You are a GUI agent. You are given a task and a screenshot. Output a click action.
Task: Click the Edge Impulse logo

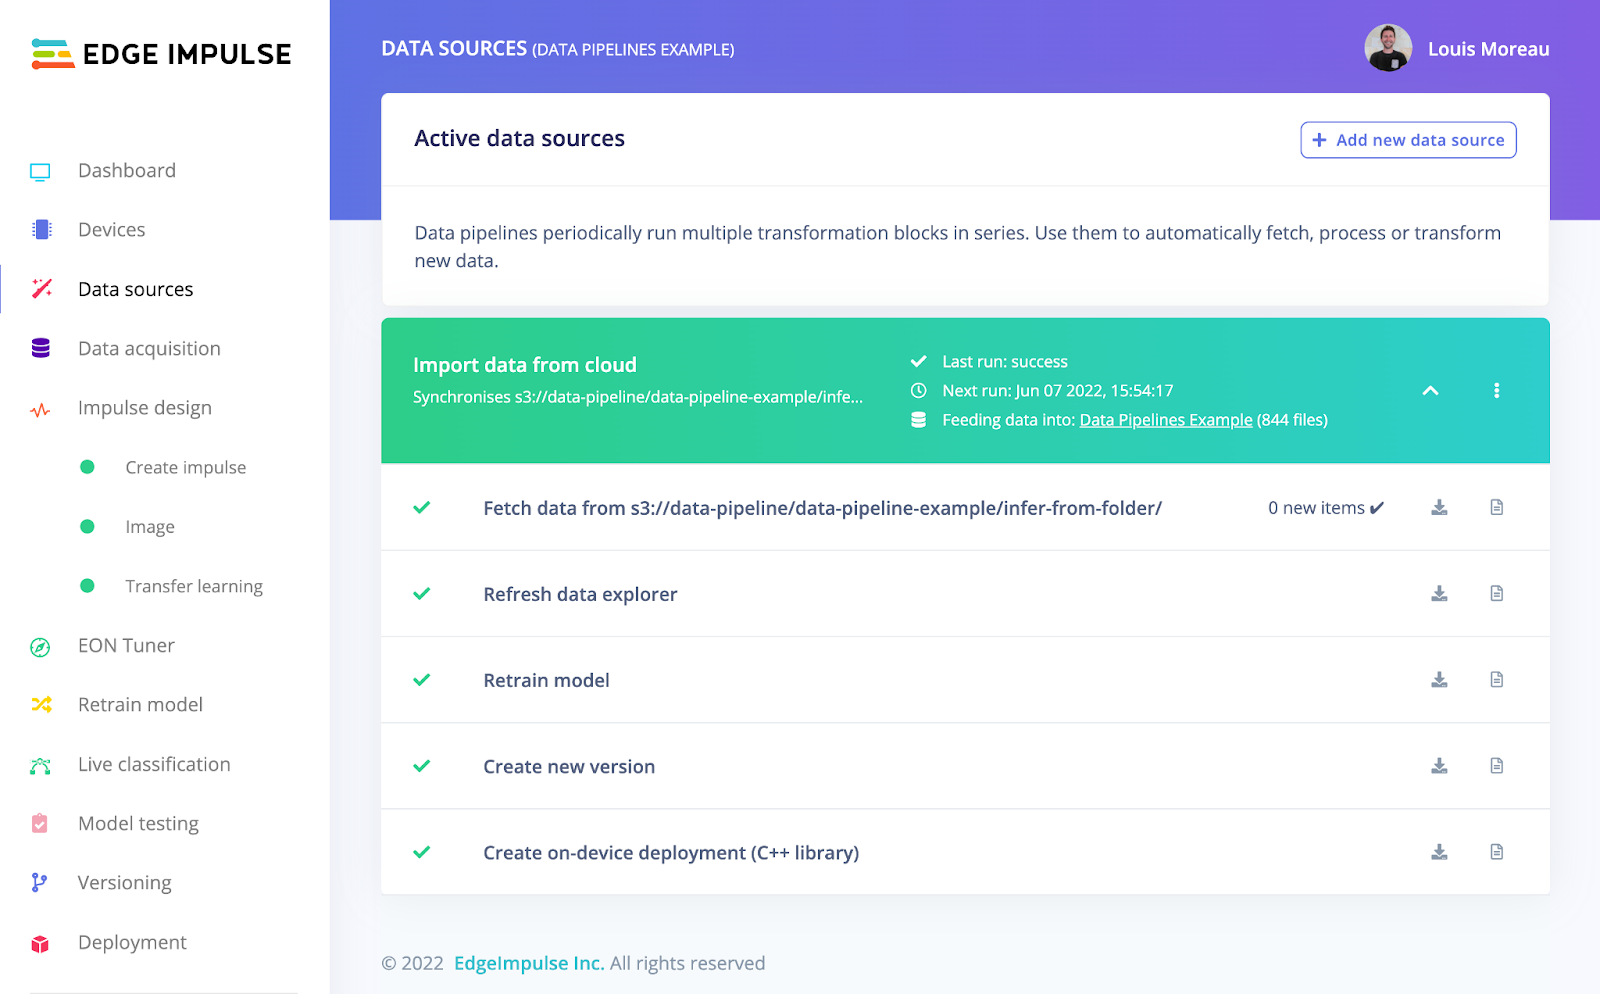point(161,54)
